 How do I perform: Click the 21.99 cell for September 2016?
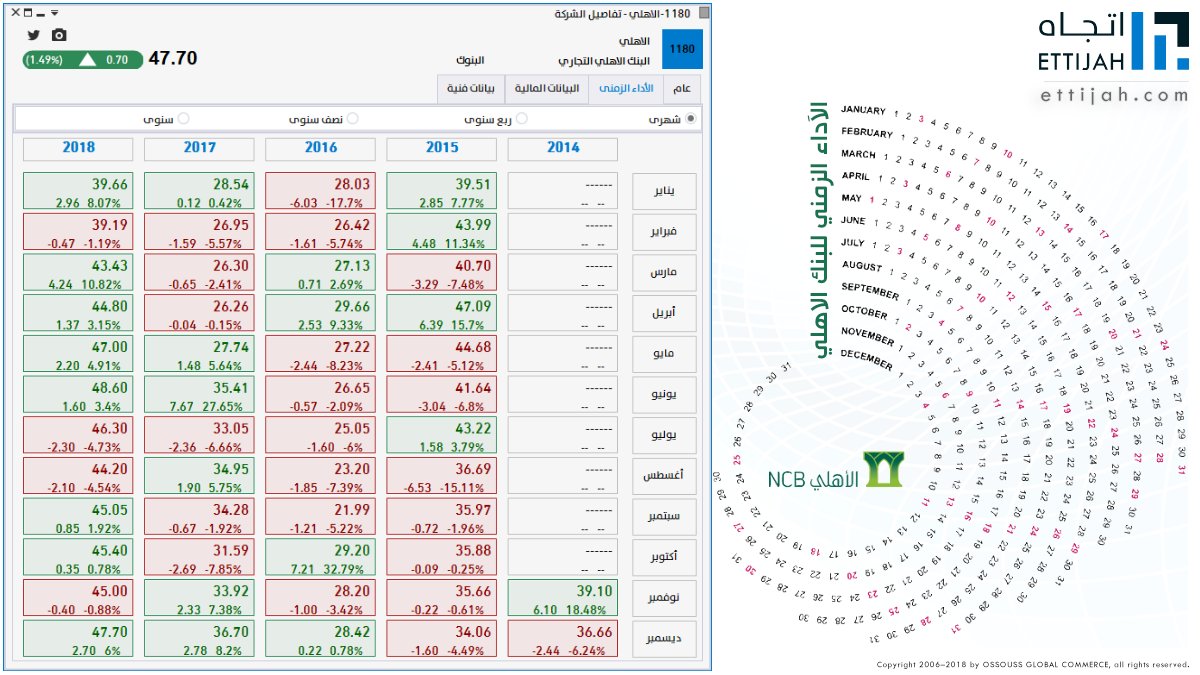(x=321, y=517)
